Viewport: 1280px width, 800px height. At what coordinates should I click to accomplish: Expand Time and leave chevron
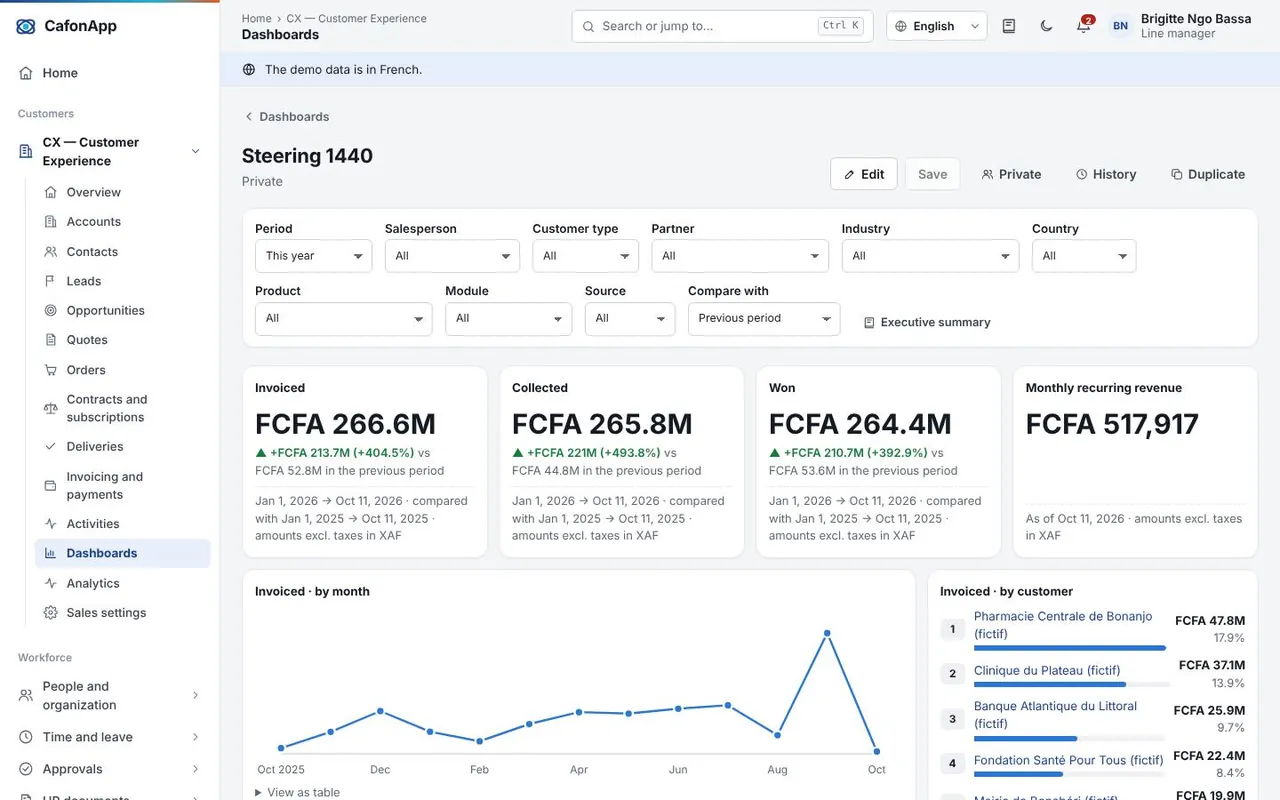pos(195,737)
